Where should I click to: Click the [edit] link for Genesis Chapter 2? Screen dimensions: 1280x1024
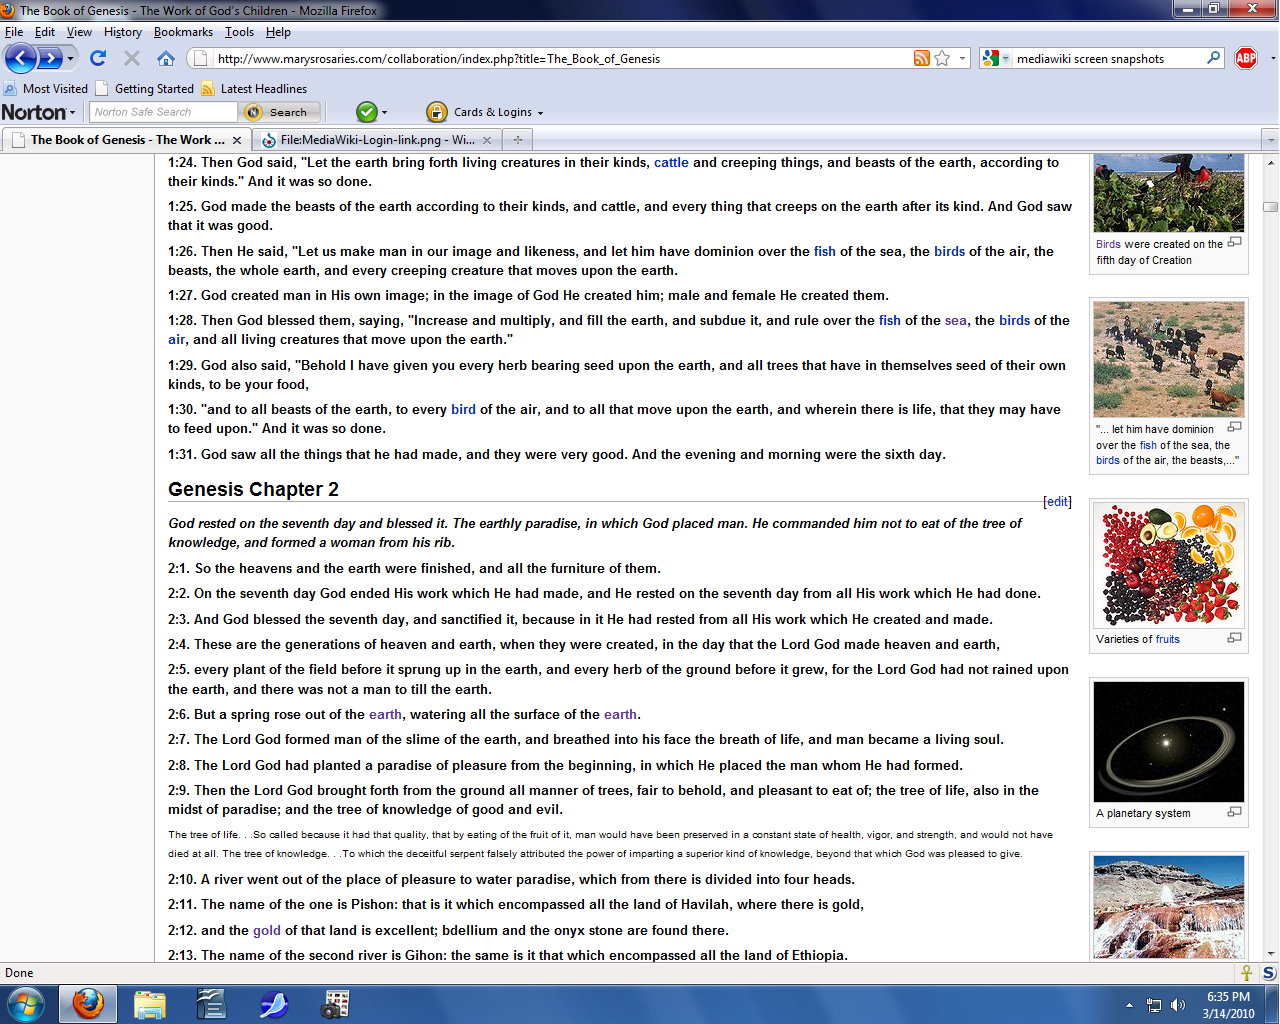pyautogui.click(x=1057, y=502)
